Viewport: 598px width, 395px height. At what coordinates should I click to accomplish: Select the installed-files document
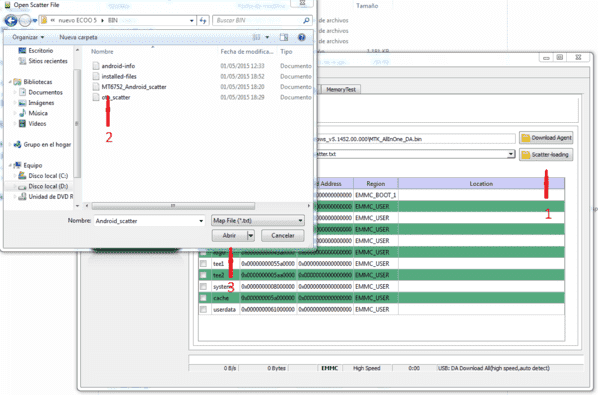[119, 76]
